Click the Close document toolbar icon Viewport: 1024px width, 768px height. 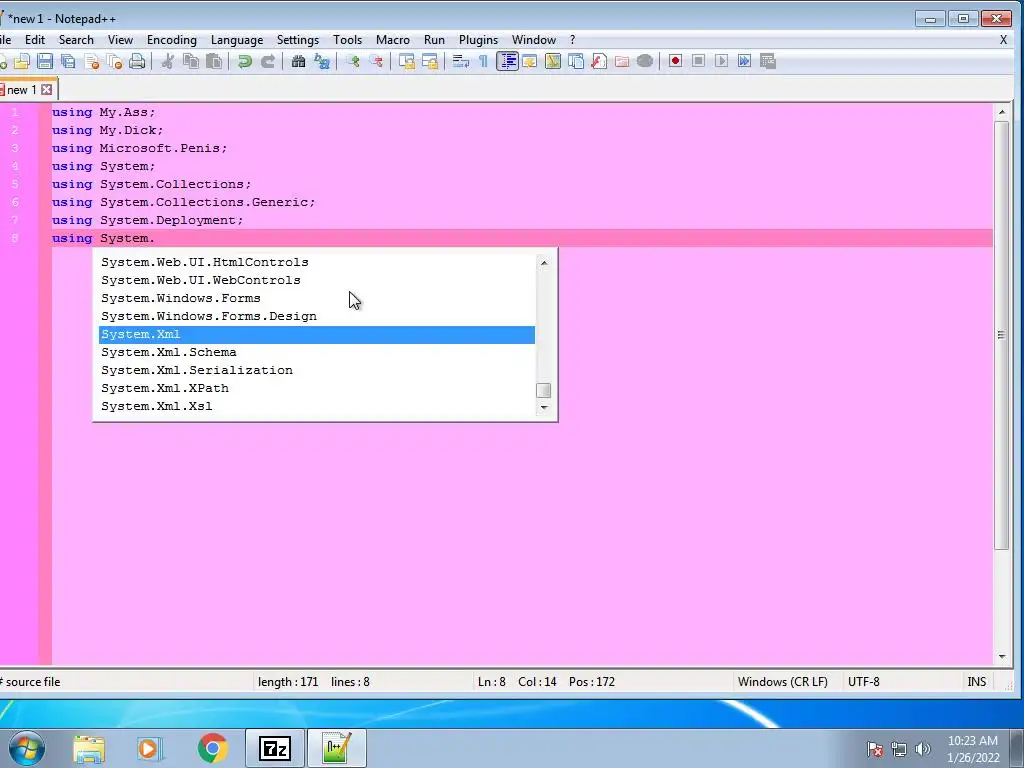coord(91,61)
